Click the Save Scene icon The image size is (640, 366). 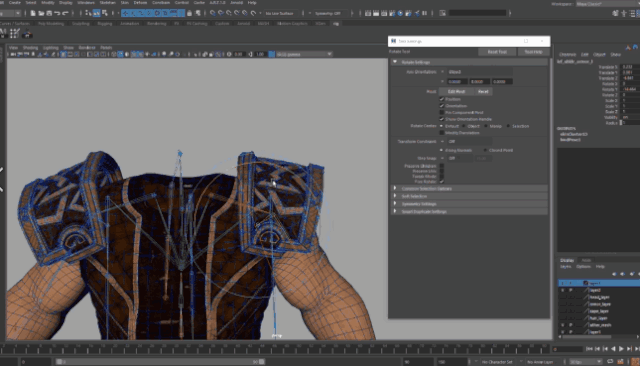tap(49, 13)
